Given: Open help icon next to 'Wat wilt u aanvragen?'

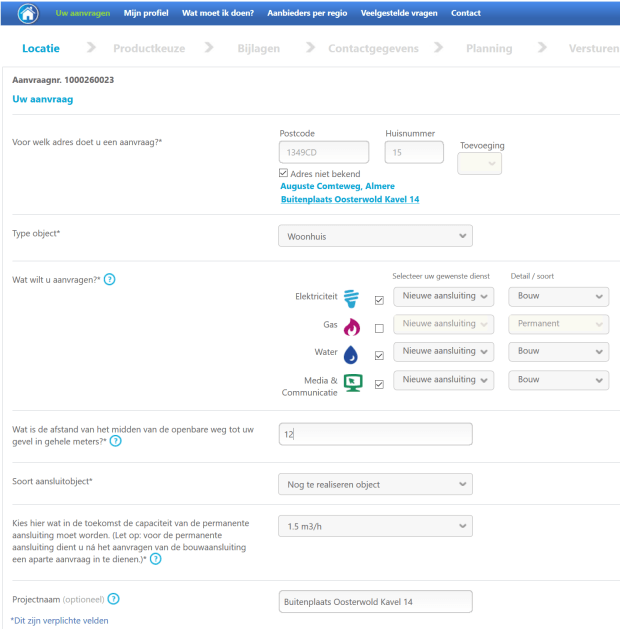Looking at the screenshot, I should [110, 279].
